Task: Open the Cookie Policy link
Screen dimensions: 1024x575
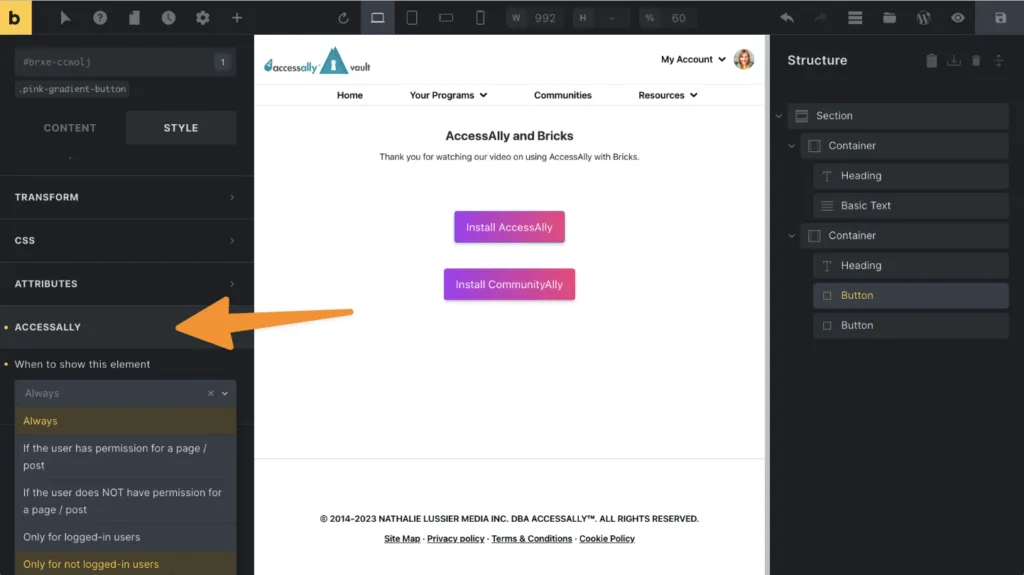Action: point(607,539)
